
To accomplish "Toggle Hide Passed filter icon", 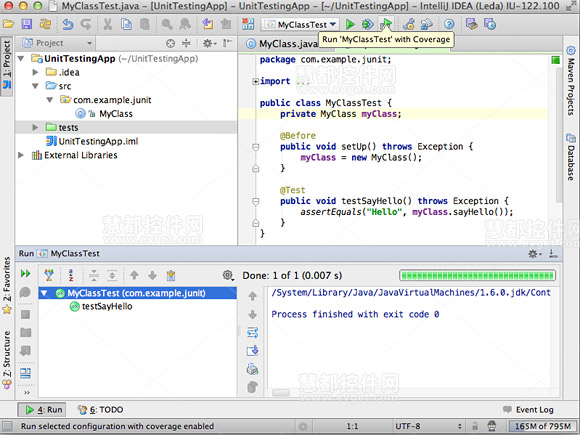I will [49, 275].
